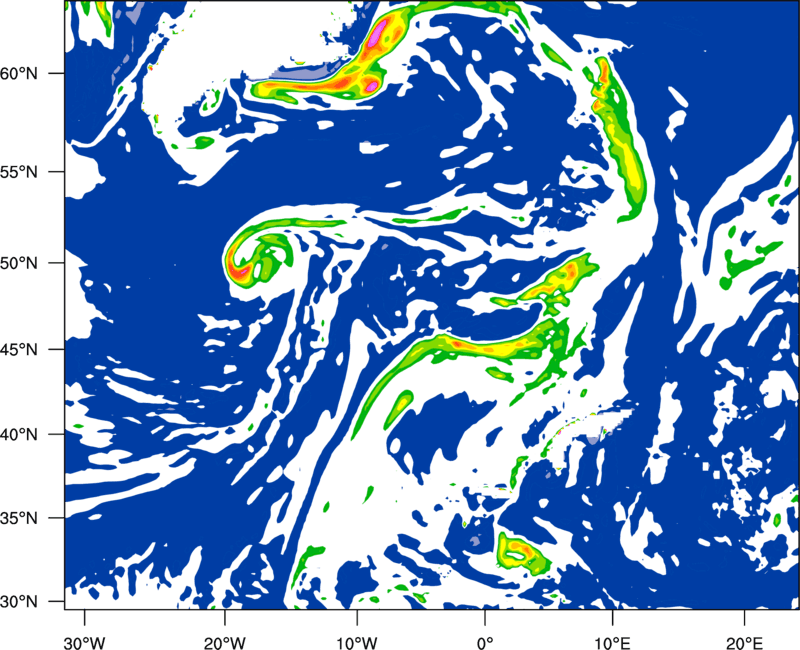Viewport: 800px width, 650px height.
Task: Click the 0° longitude label
Action: click(485, 643)
